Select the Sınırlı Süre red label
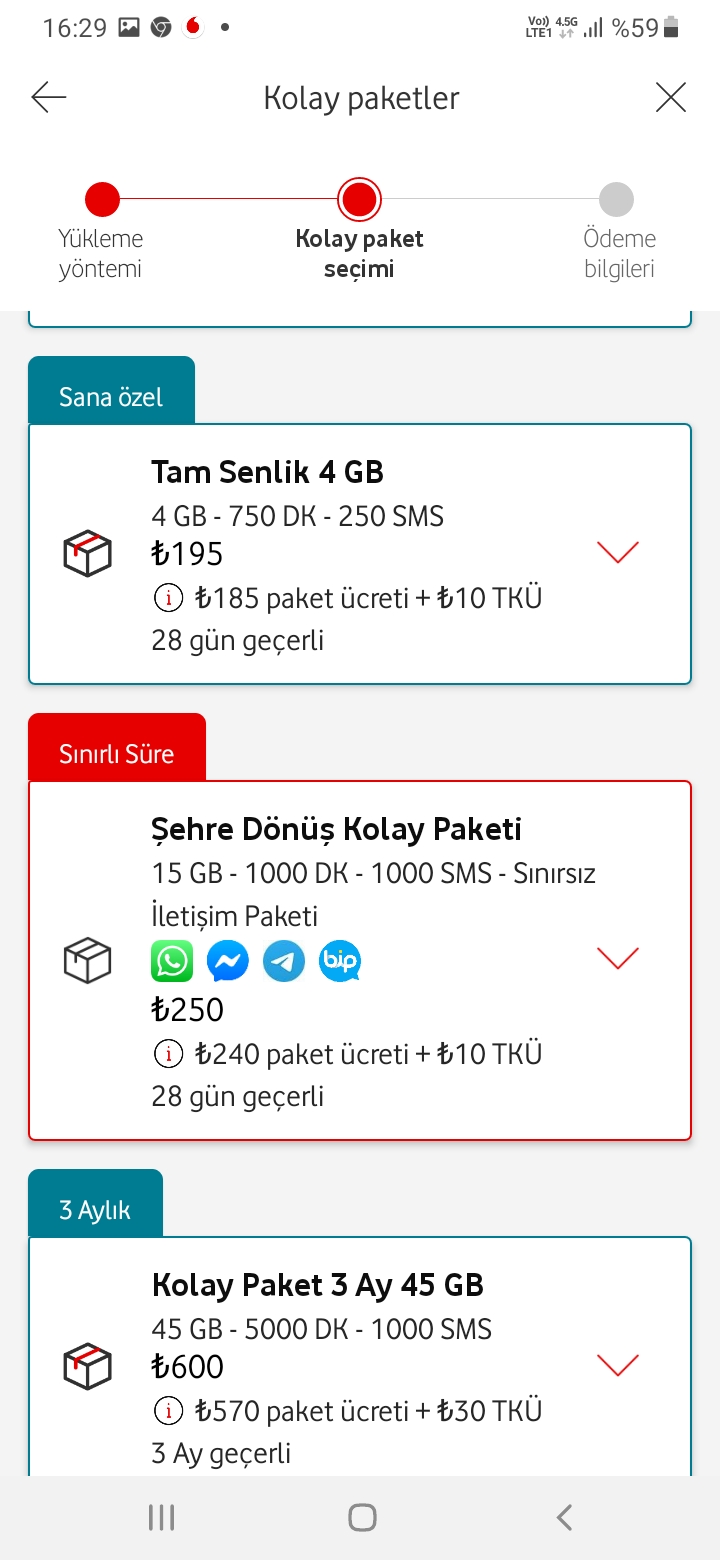The image size is (720, 1560). point(117,748)
